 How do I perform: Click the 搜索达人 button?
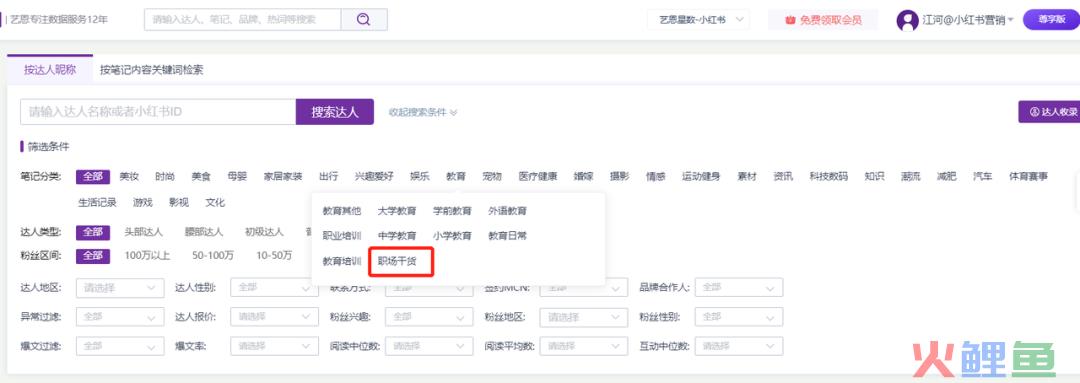point(335,112)
